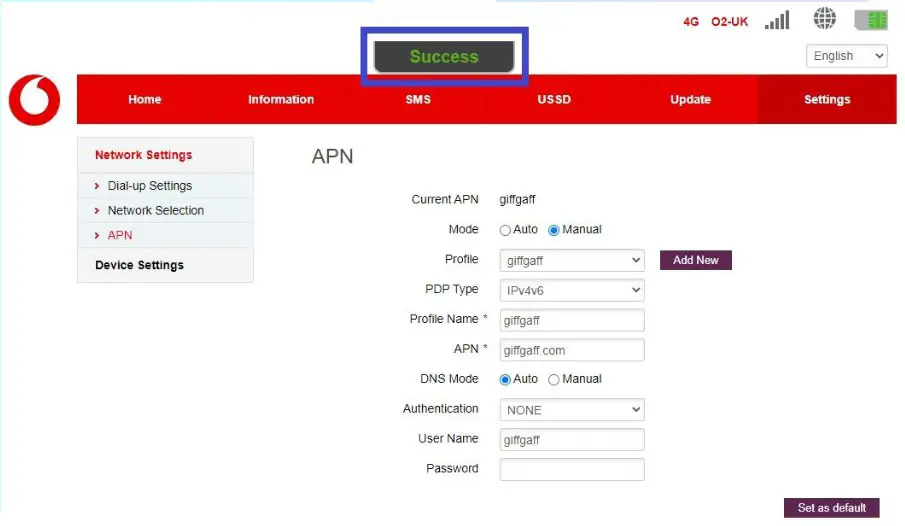
Task: Open the language dropdown showing English
Action: click(x=846, y=56)
